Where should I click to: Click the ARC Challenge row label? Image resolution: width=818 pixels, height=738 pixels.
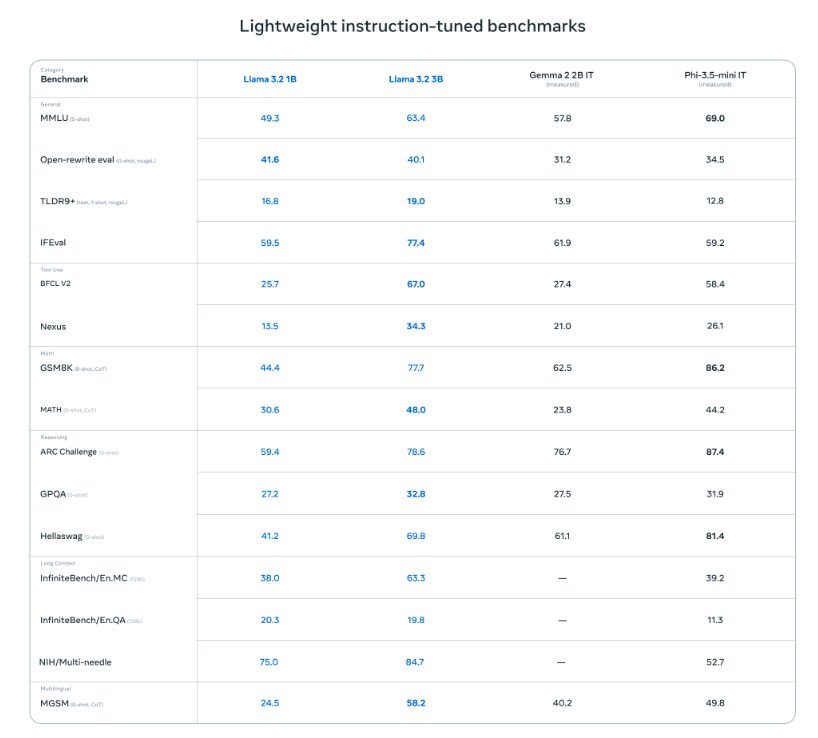[x=69, y=452]
